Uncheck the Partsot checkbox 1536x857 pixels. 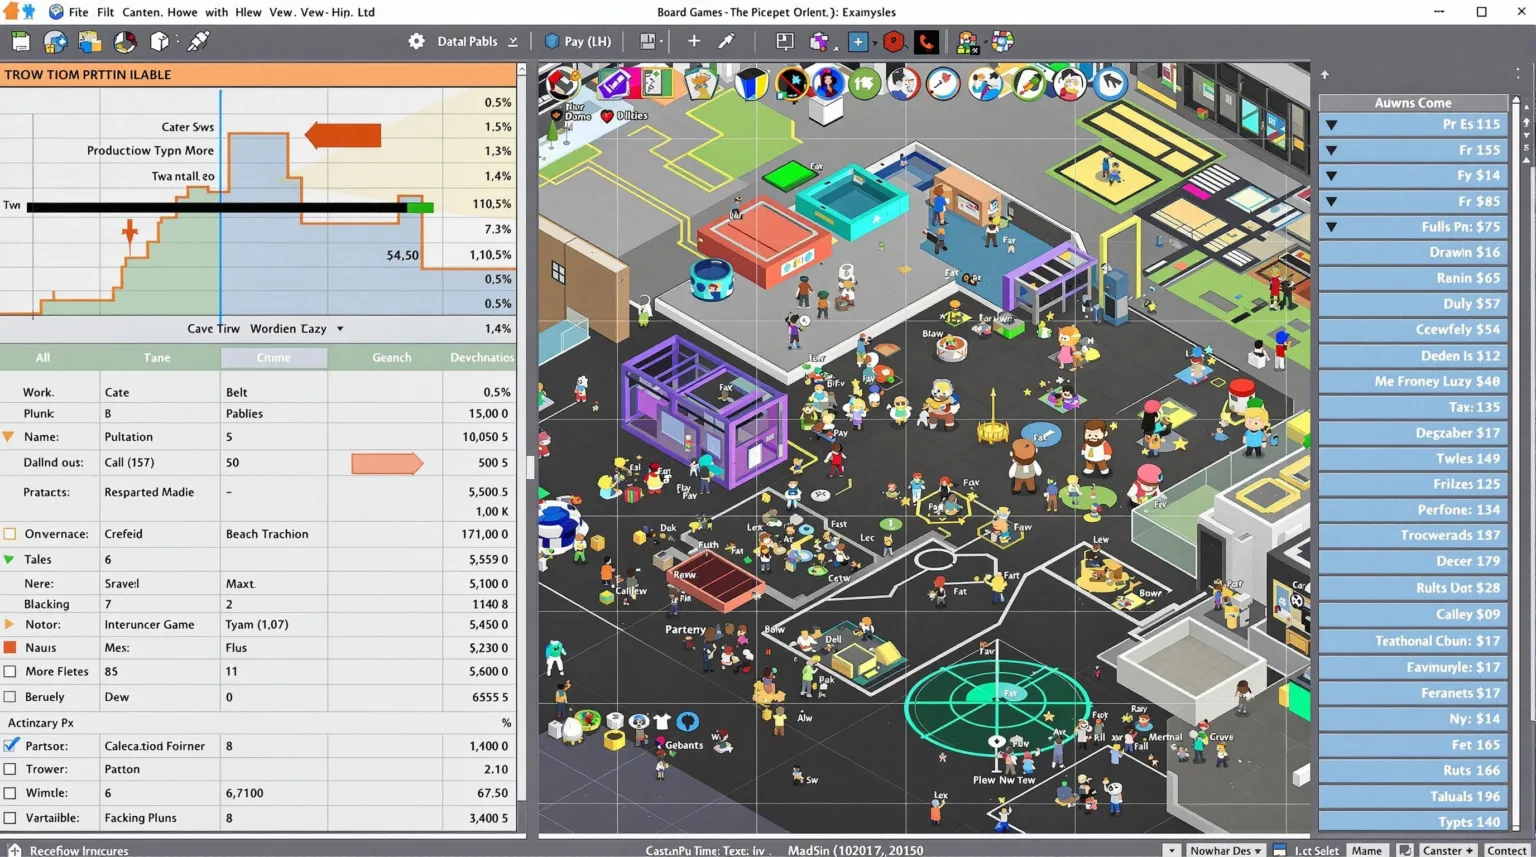pyautogui.click(x=11, y=745)
